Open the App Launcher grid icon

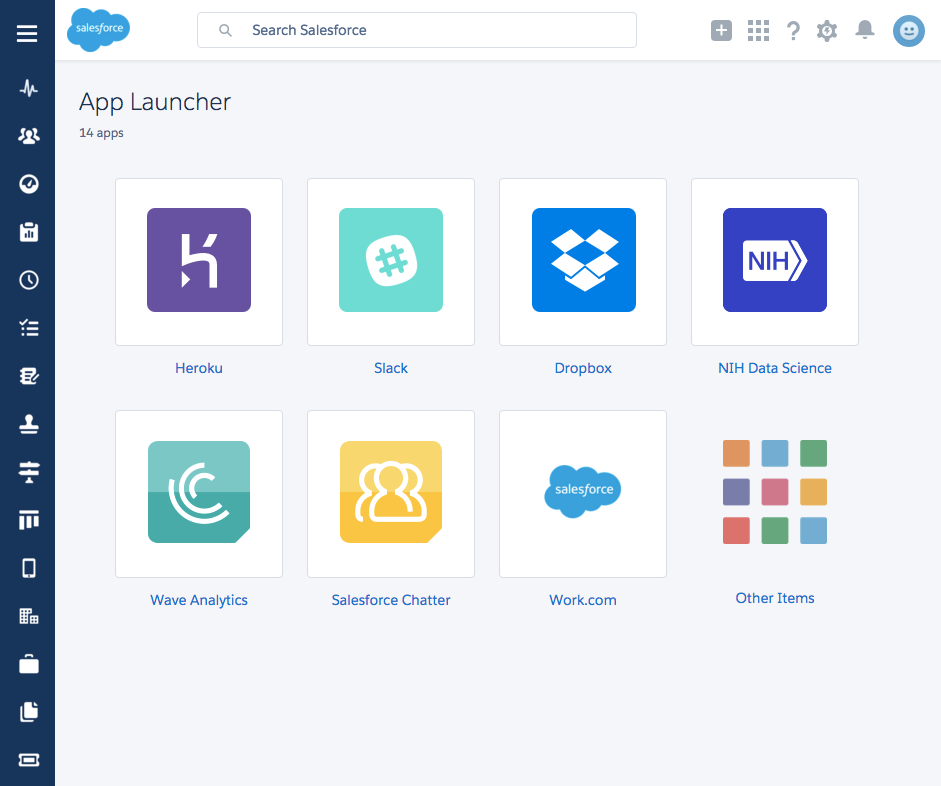(x=758, y=30)
